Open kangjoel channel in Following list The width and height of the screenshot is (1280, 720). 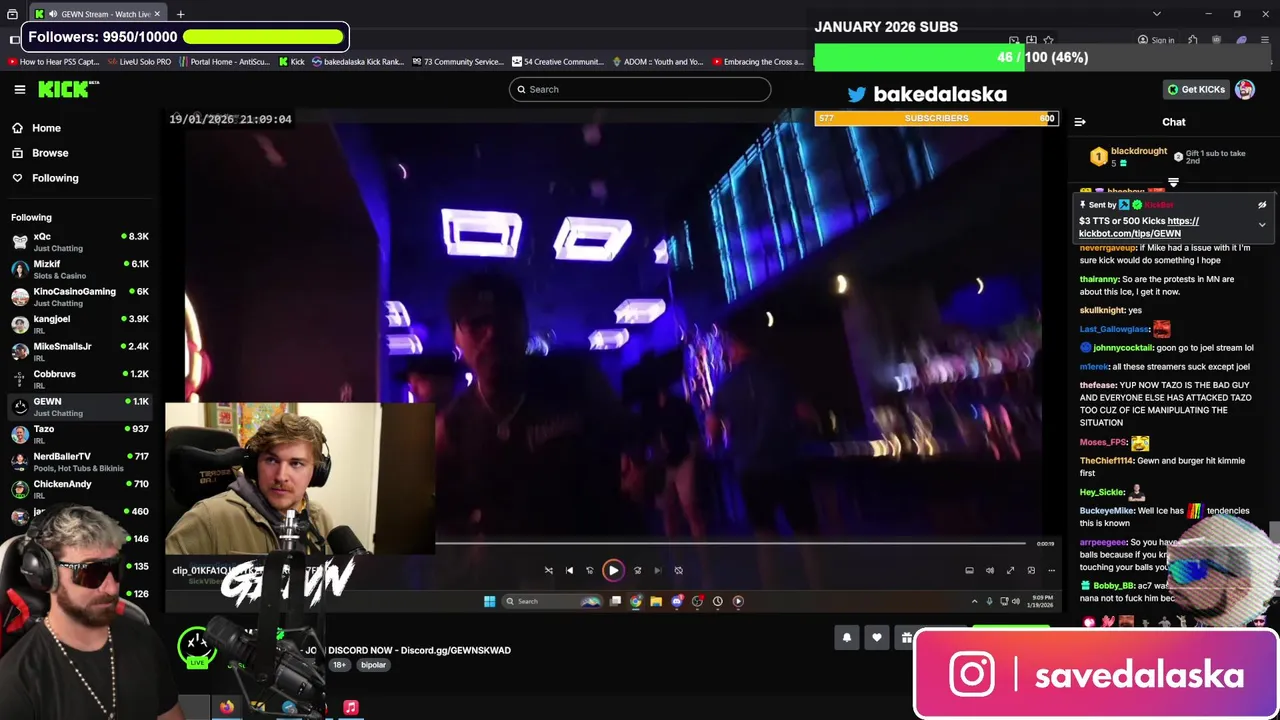click(x=78, y=324)
